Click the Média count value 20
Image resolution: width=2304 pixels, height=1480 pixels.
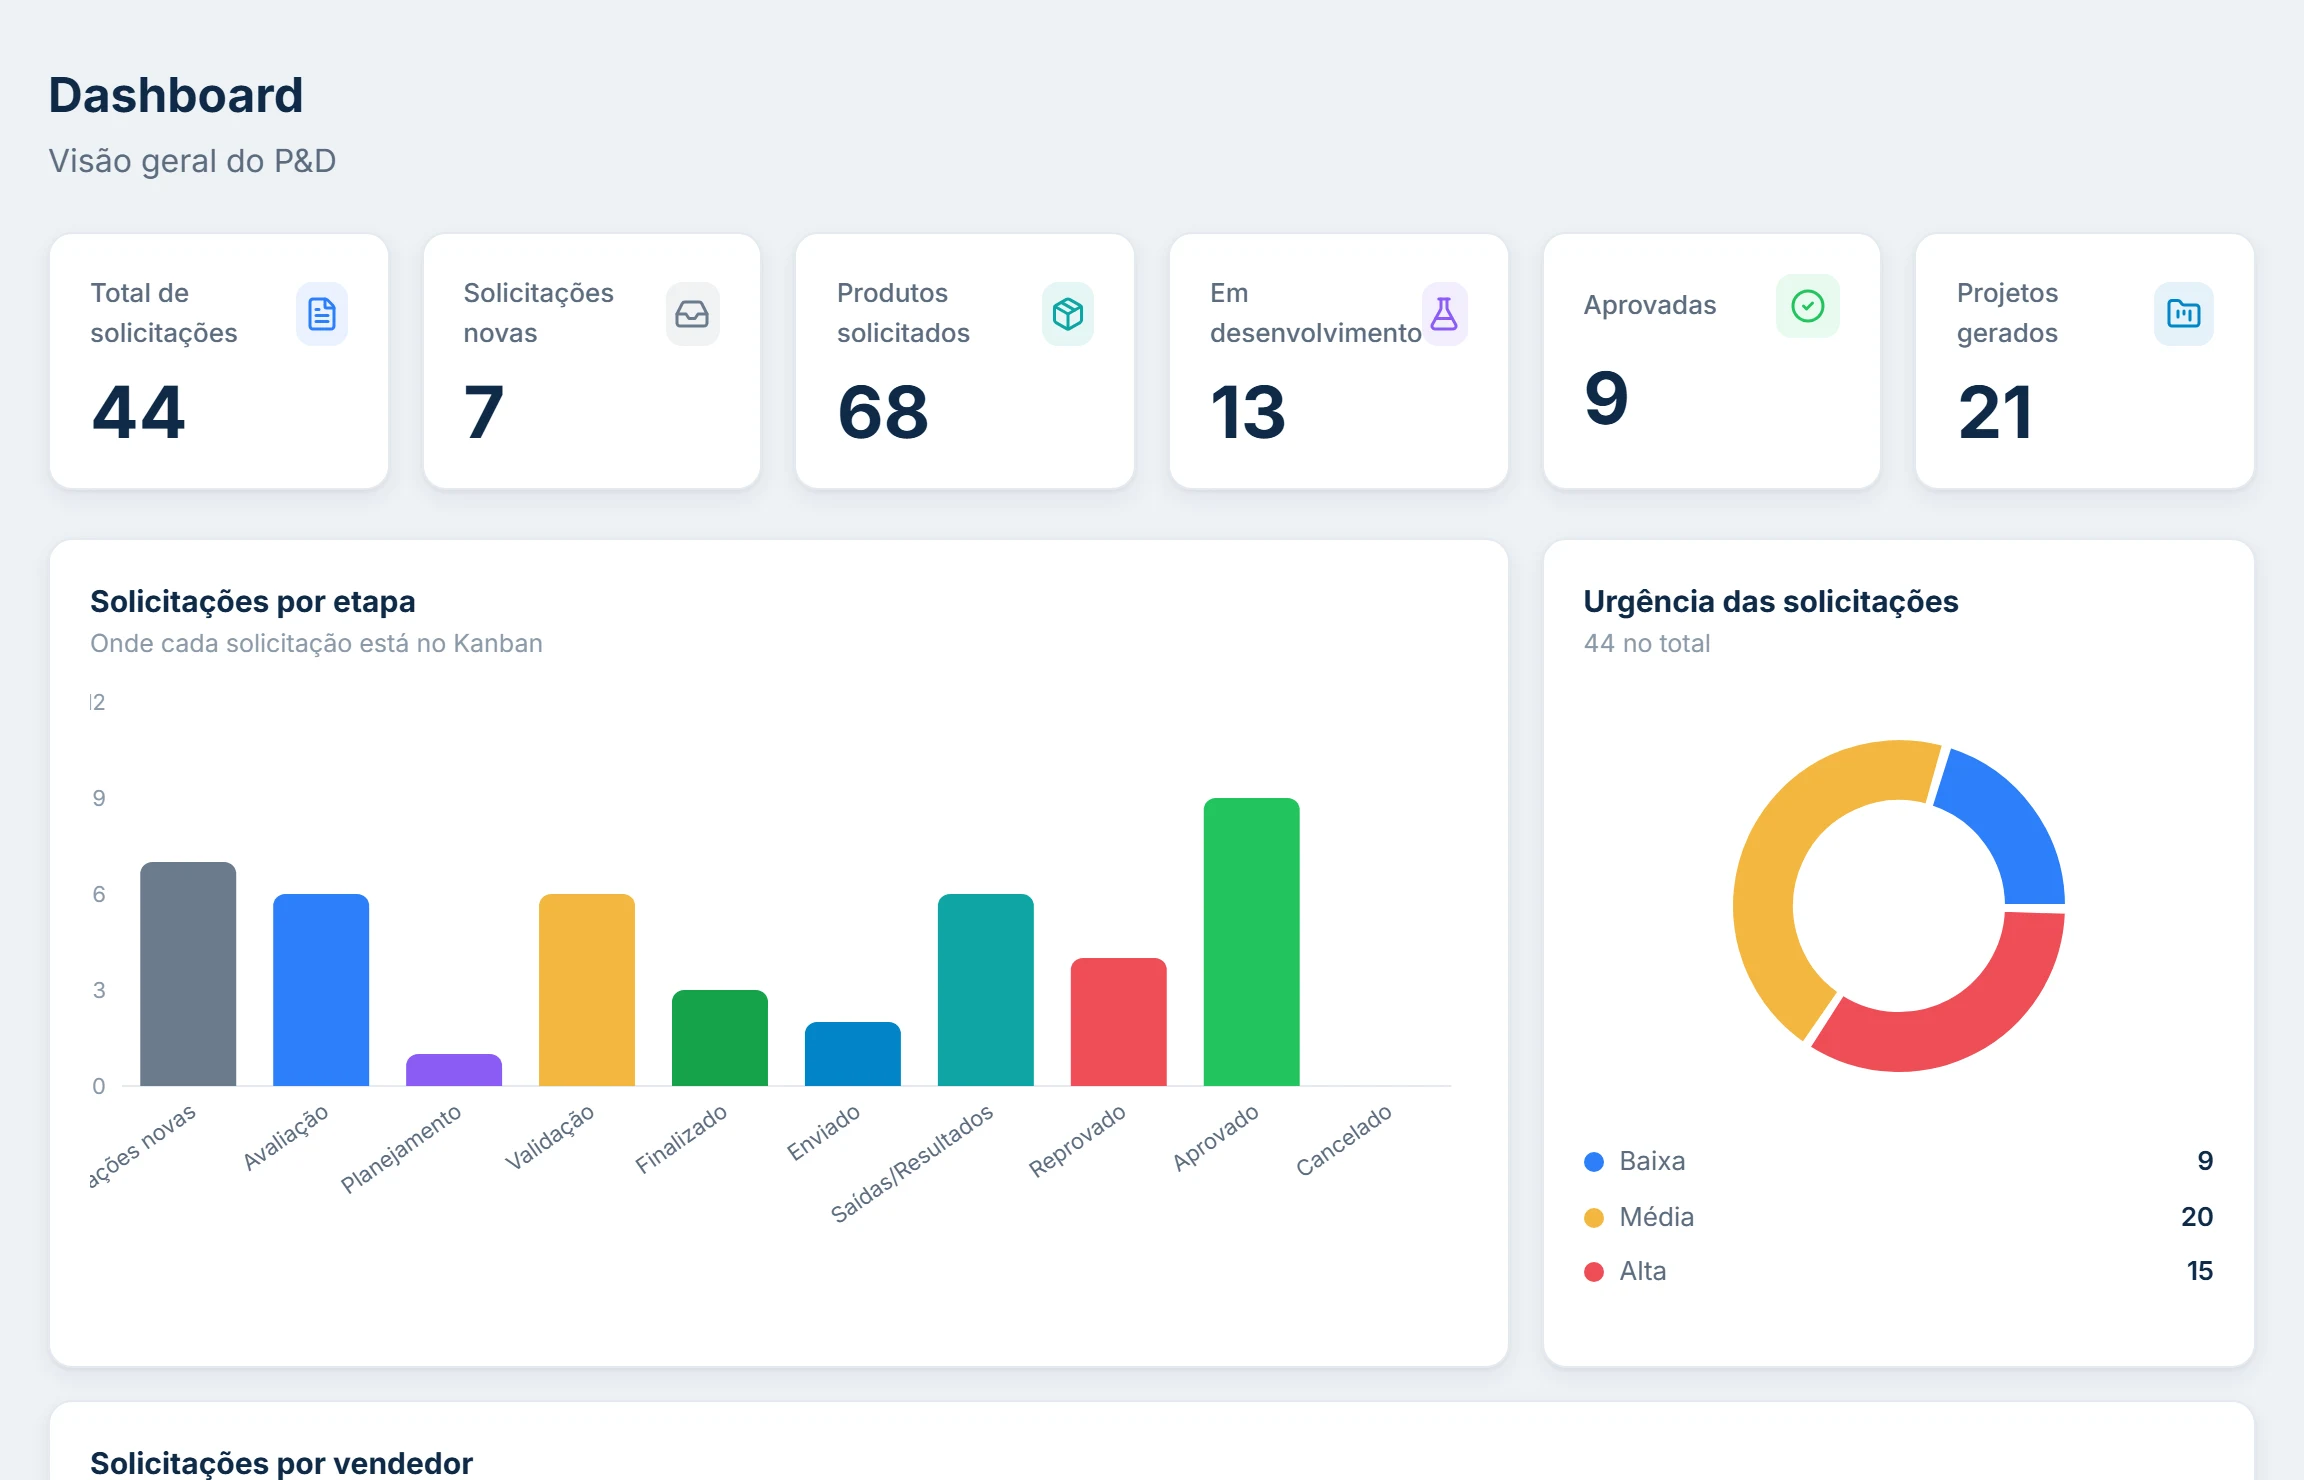[x=2197, y=1217]
